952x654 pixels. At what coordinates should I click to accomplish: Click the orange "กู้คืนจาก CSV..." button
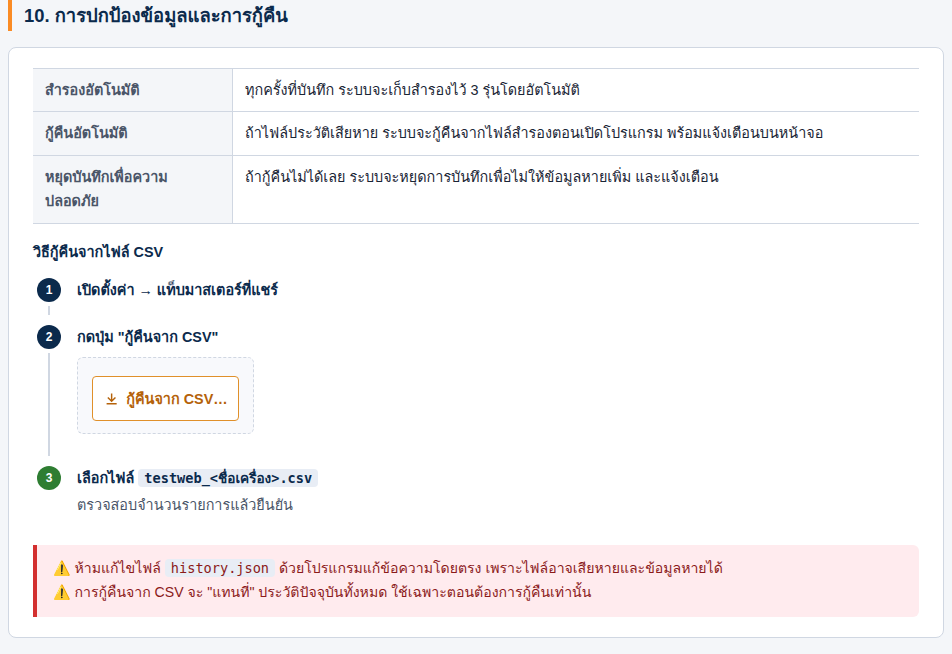click(165, 398)
